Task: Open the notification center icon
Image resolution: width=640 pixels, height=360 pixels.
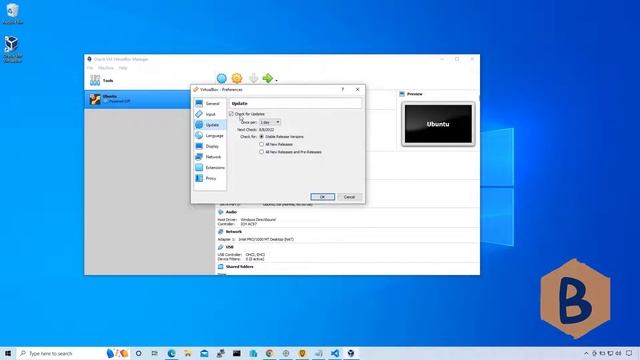Action: (x=629, y=353)
